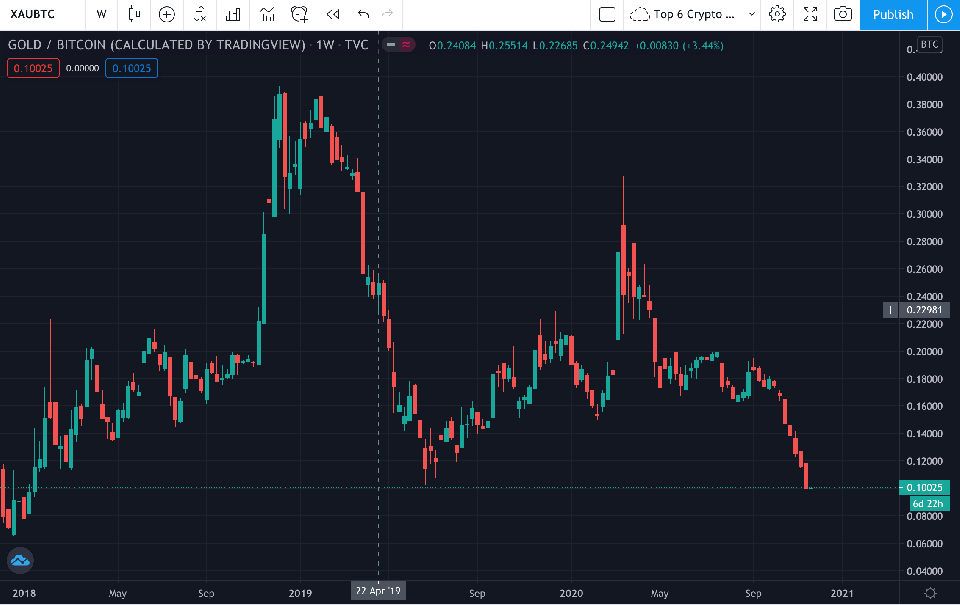Enter fullscreen mode
Screen dimensions: 960x605
[811, 14]
